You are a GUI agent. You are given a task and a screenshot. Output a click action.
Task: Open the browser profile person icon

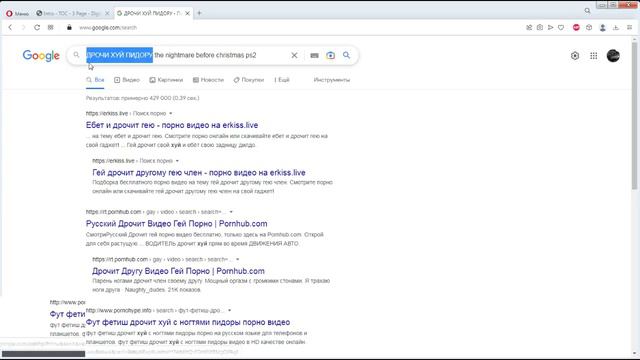point(602,27)
